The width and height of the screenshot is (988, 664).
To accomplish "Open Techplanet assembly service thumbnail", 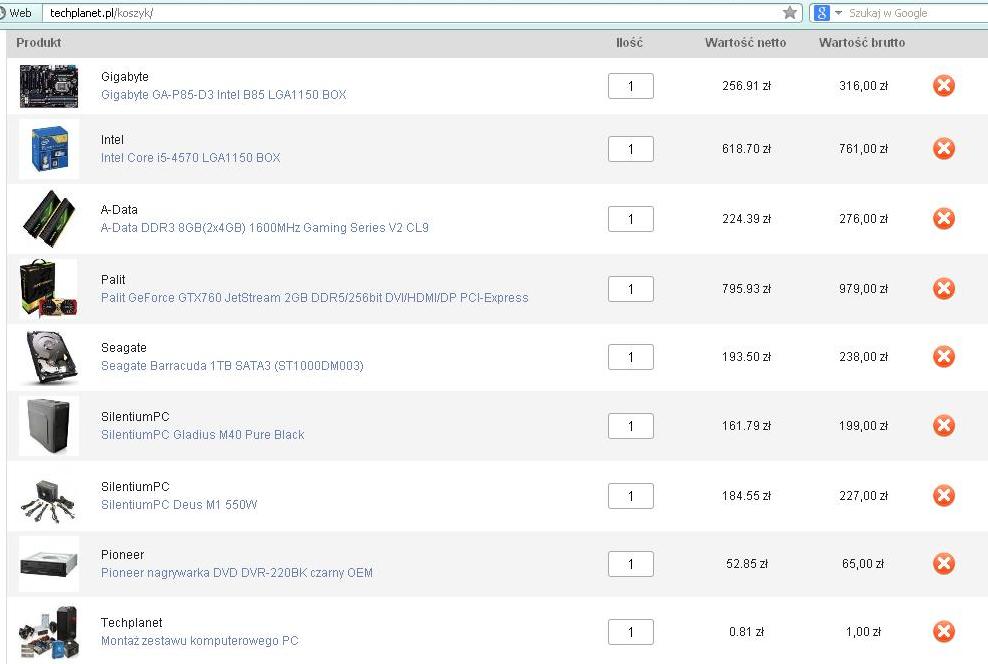I will [49, 633].
